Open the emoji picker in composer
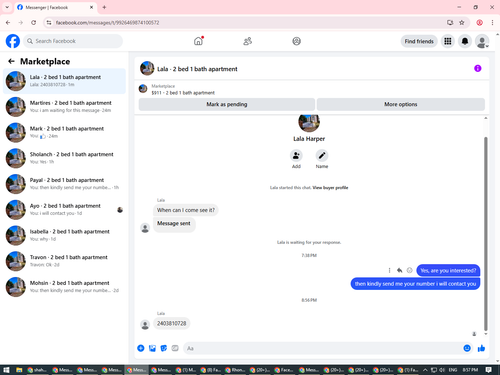 [x=467, y=348]
